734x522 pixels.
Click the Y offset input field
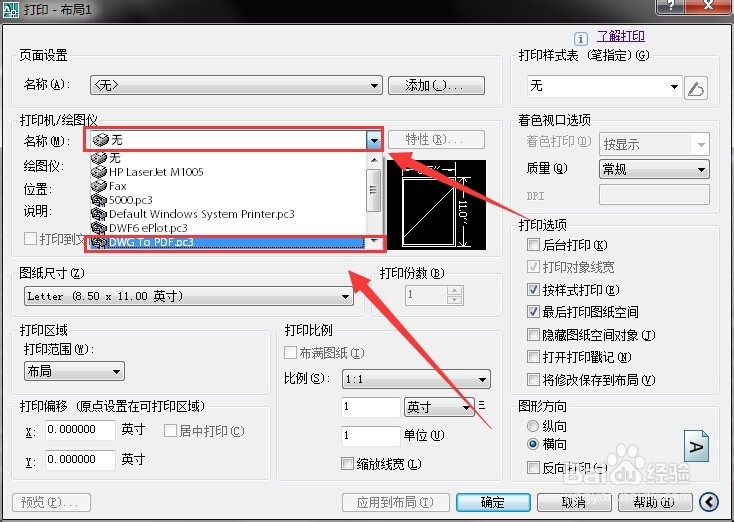click(81, 460)
